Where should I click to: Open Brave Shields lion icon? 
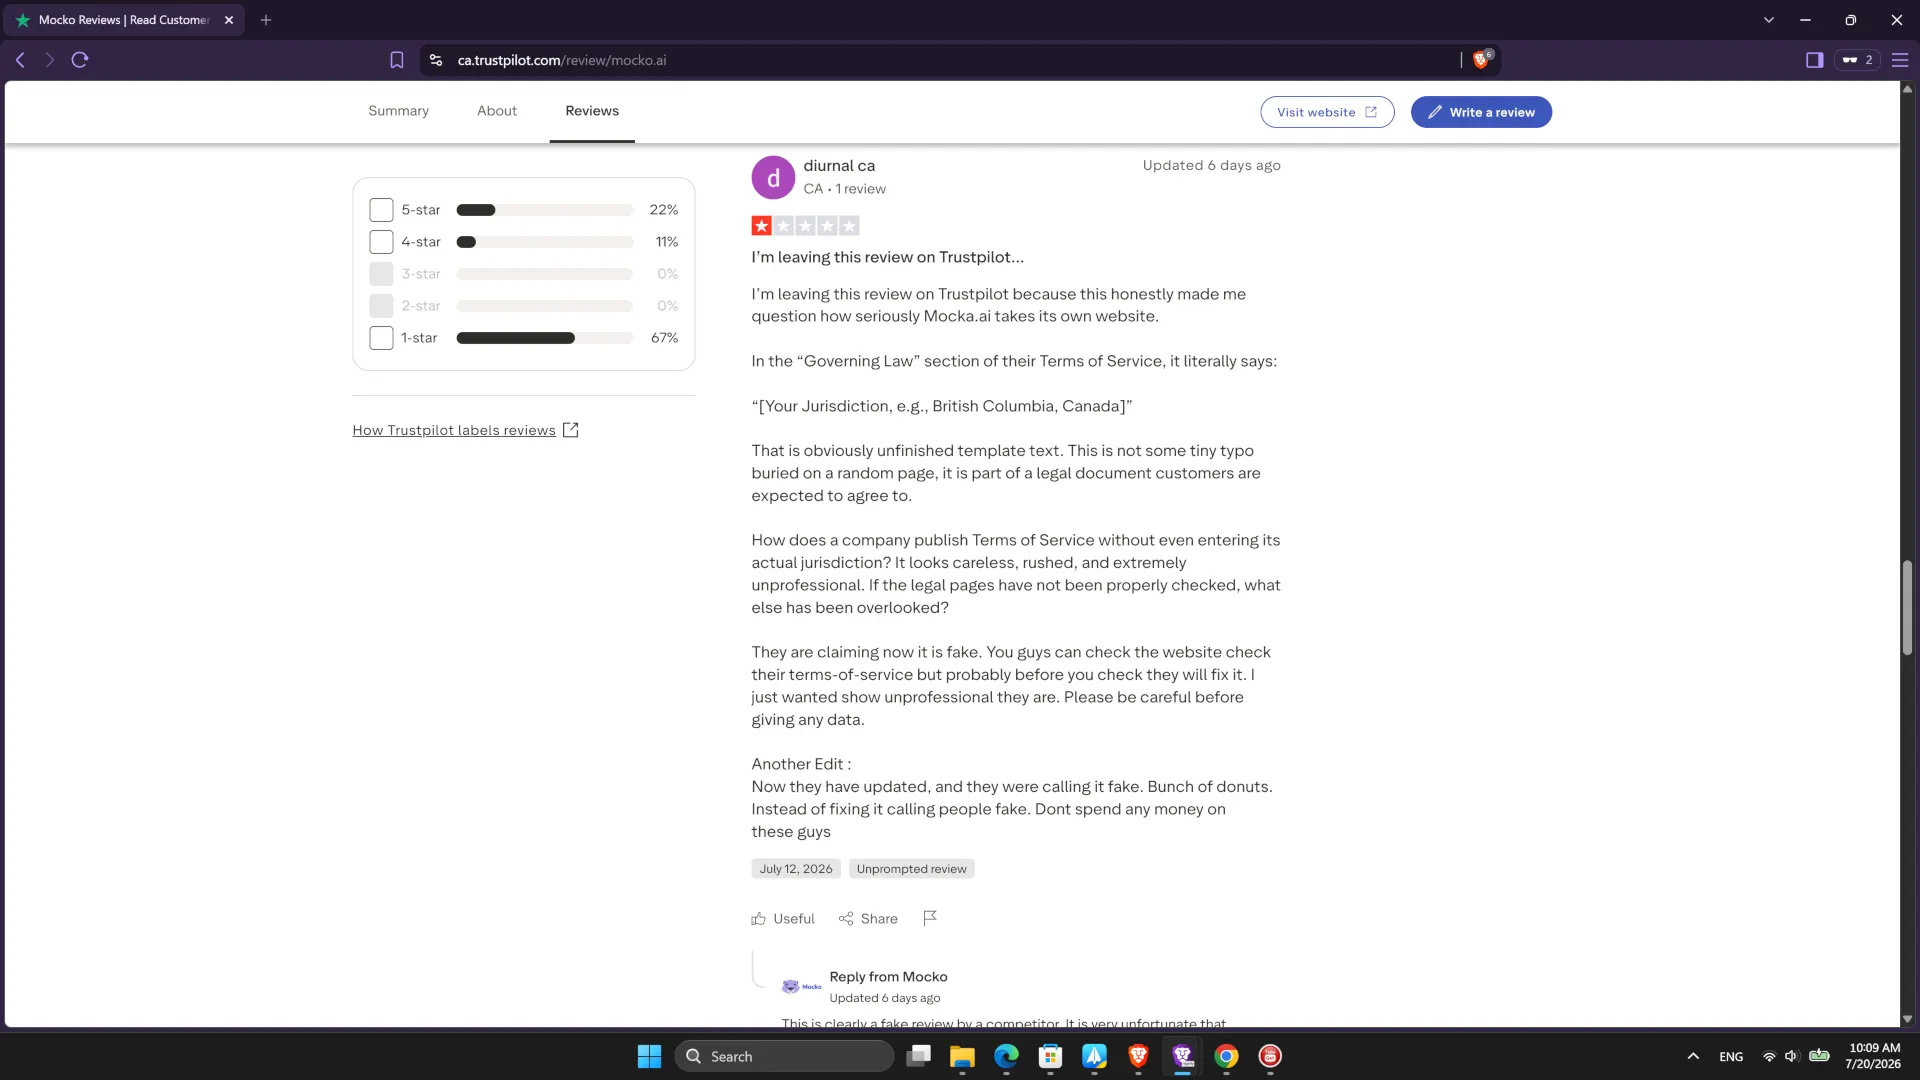(x=1482, y=59)
